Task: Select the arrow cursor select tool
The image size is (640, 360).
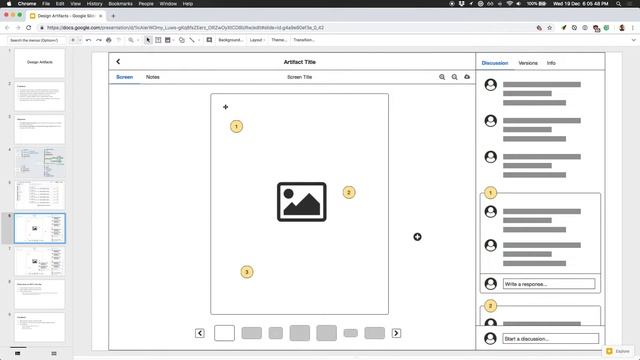Action: tap(148, 40)
